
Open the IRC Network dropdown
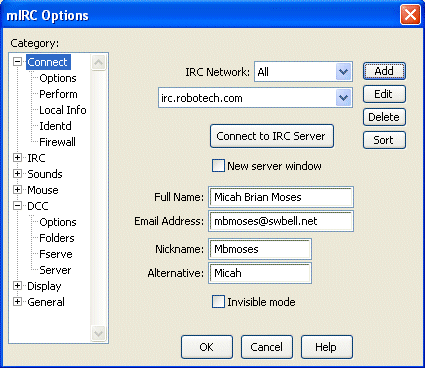(x=343, y=72)
